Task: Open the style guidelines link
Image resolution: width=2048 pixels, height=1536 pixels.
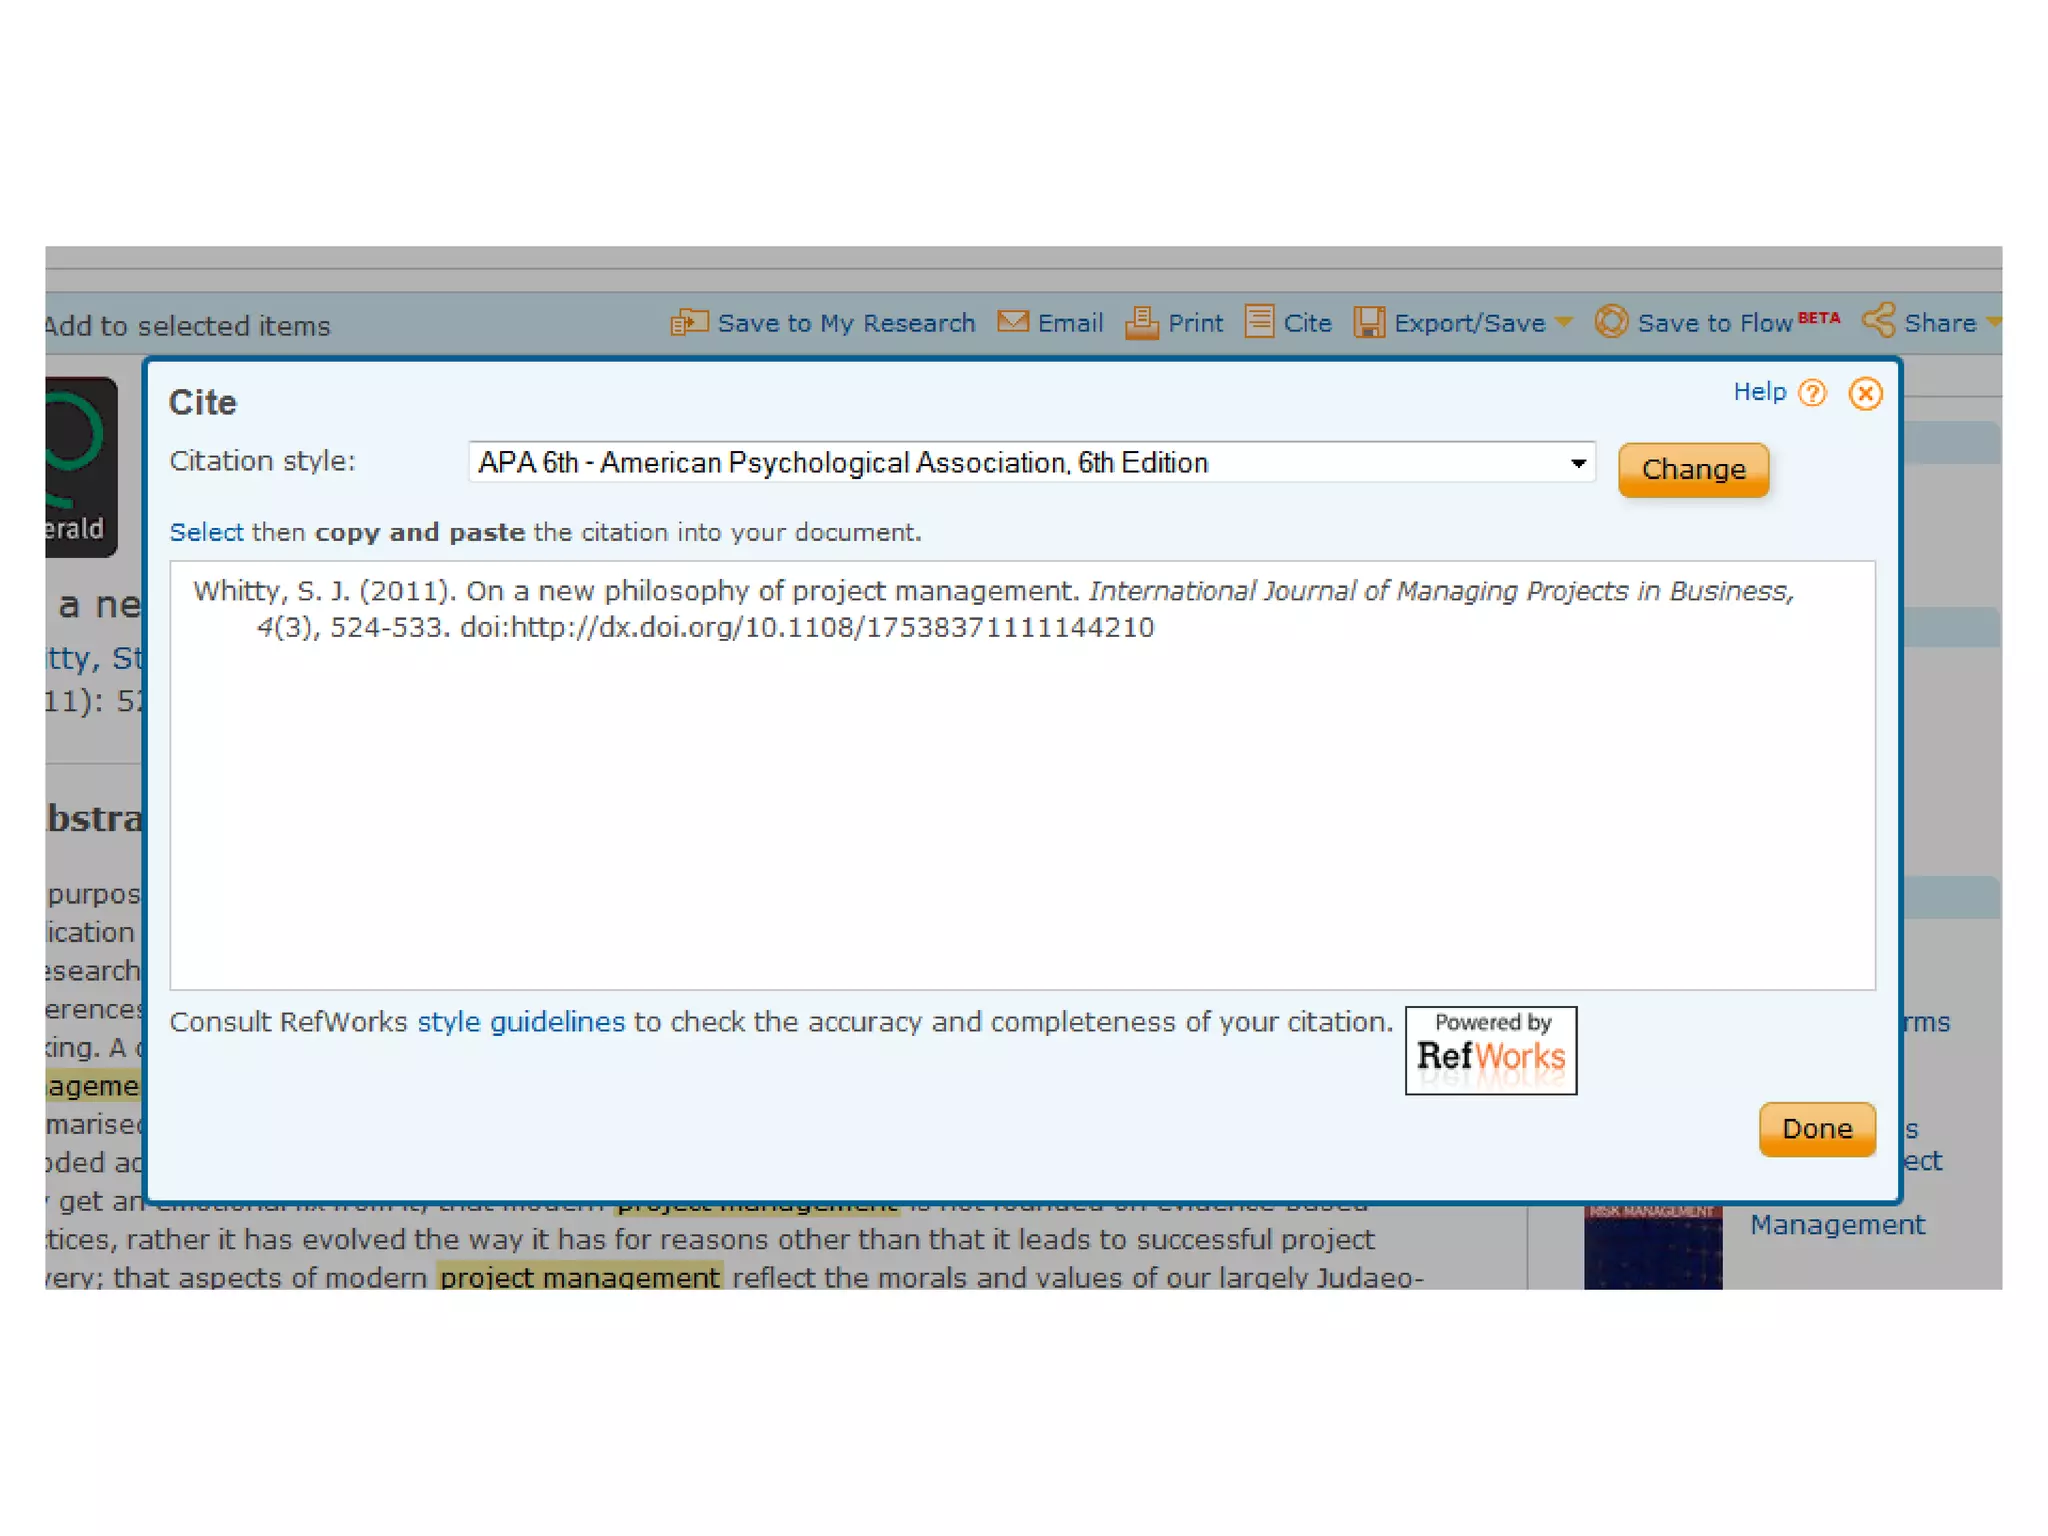Action: [520, 1022]
